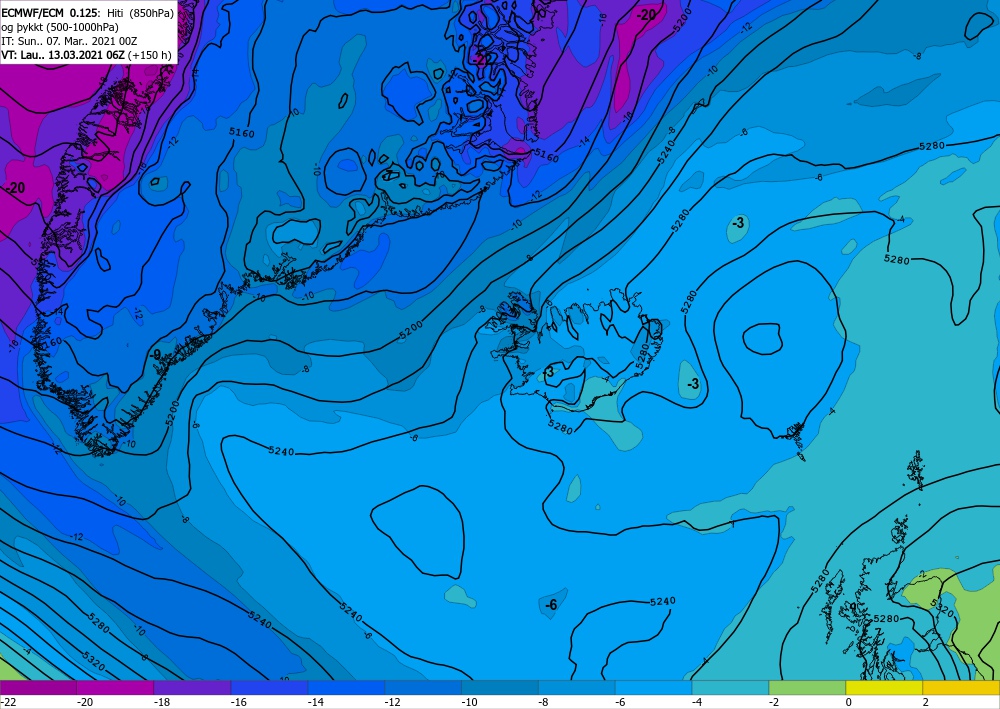Image resolution: width=1000 pixels, height=709 pixels.
Task: Select the -12 to -10 legend color band
Action: click(x=423, y=688)
